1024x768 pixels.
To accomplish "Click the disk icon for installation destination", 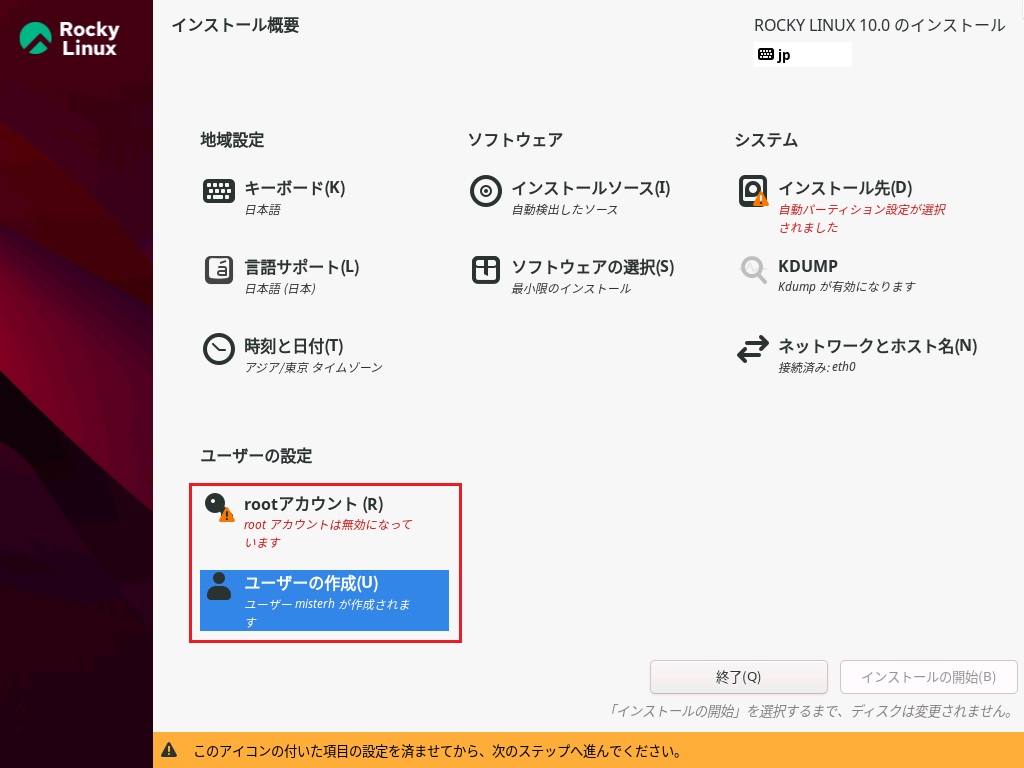I will [x=753, y=191].
